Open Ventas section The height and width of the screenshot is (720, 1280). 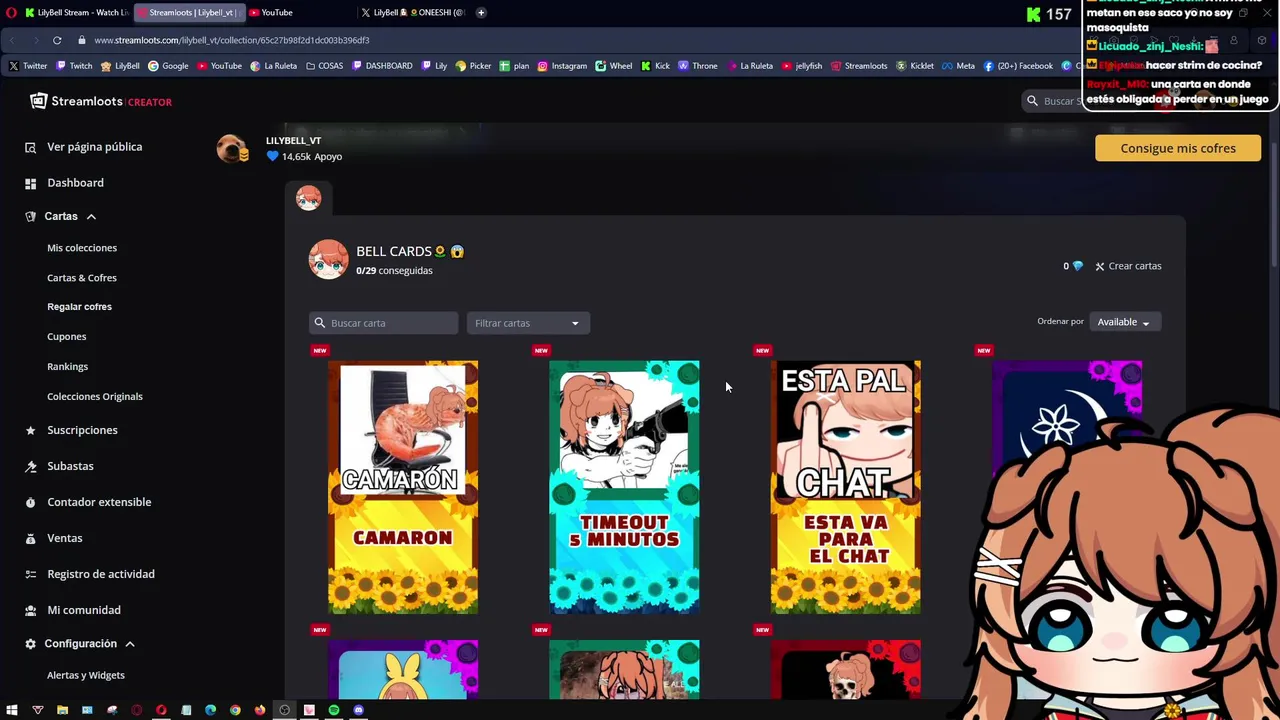point(64,538)
